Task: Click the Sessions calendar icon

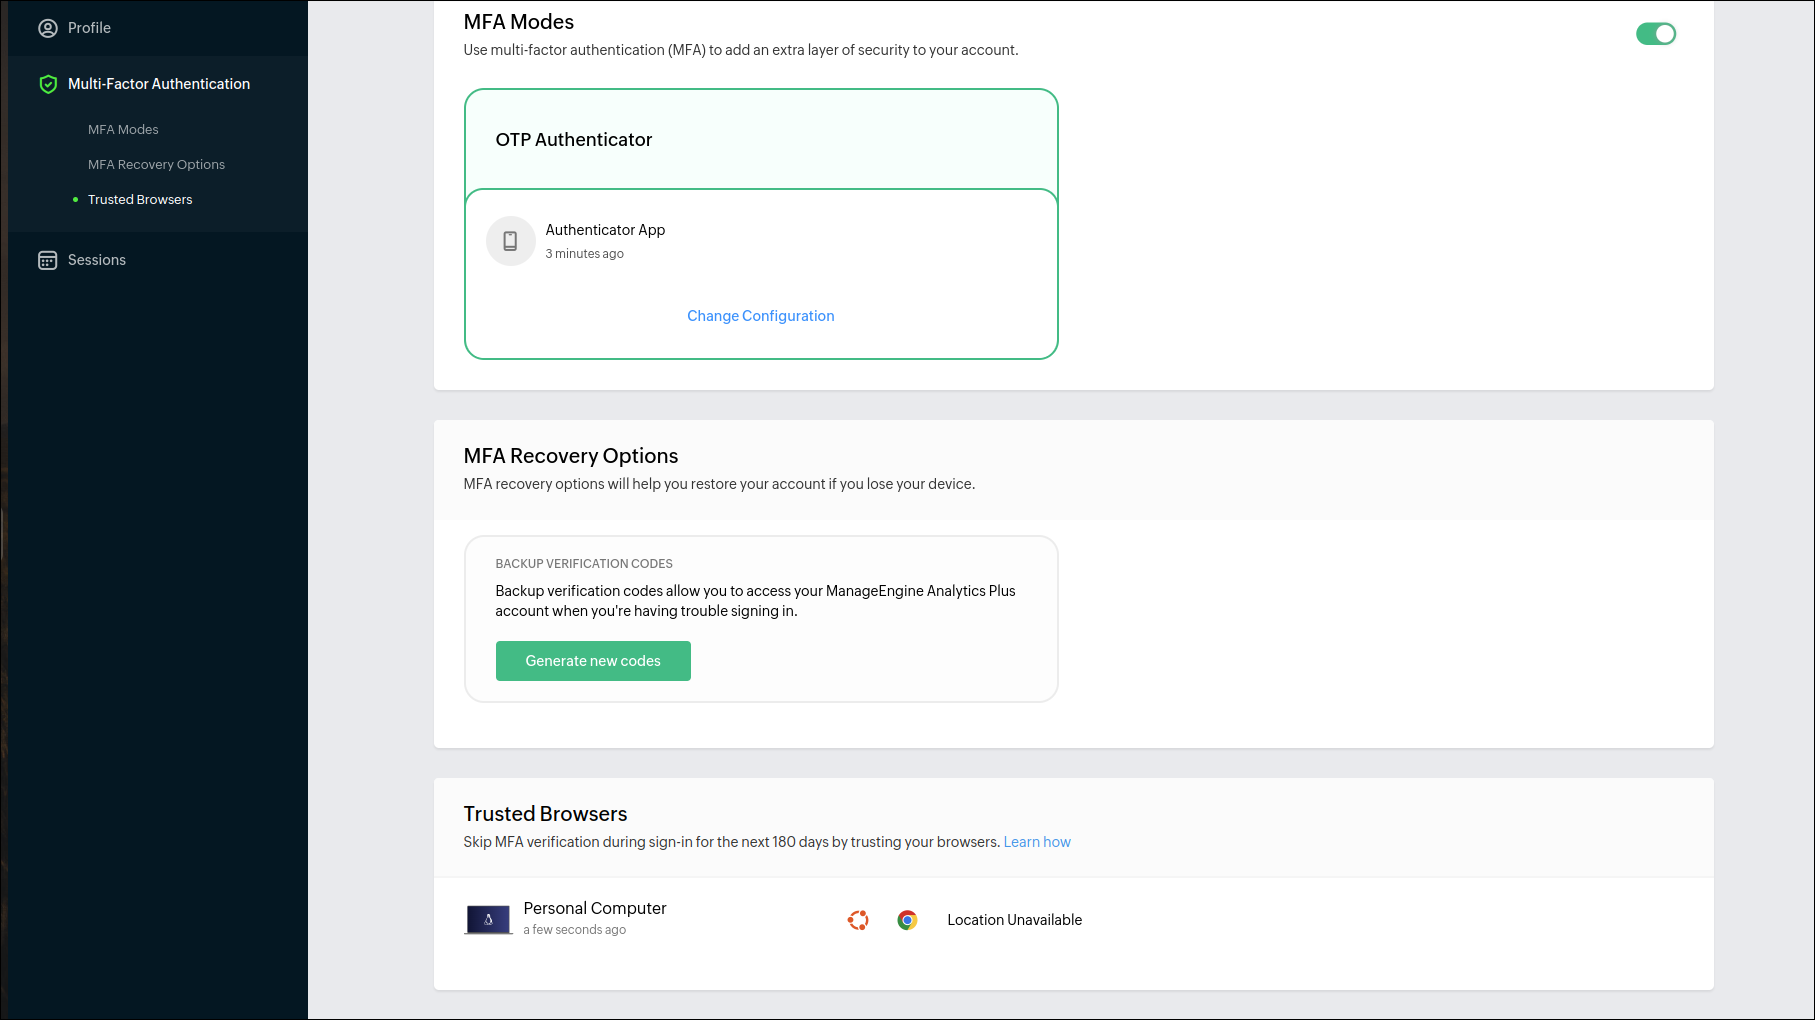Action: point(48,260)
